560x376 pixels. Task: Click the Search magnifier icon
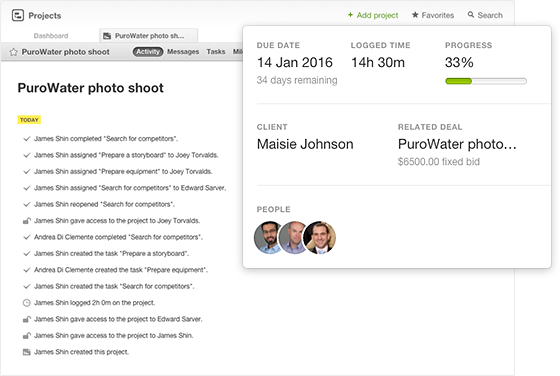click(x=471, y=15)
